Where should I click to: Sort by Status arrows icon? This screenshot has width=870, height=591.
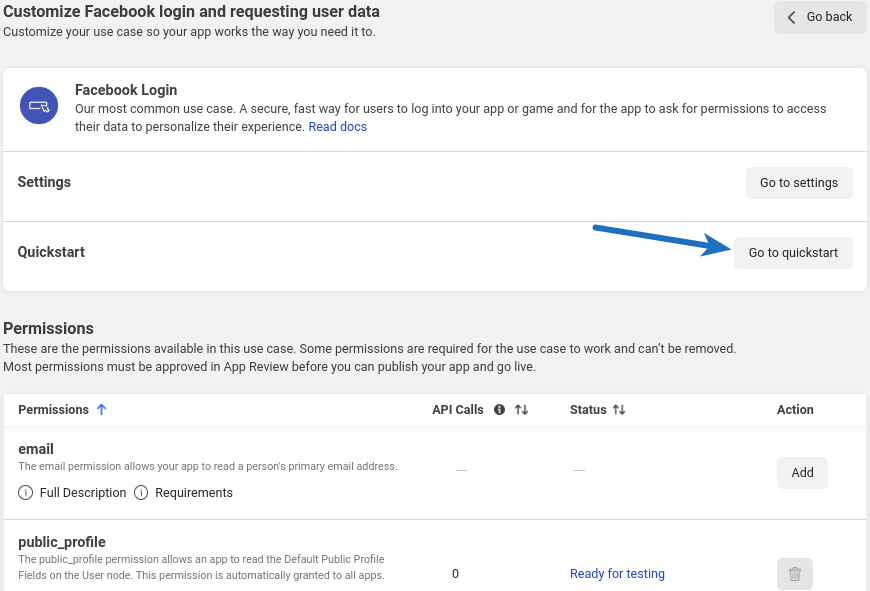[x=619, y=410]
